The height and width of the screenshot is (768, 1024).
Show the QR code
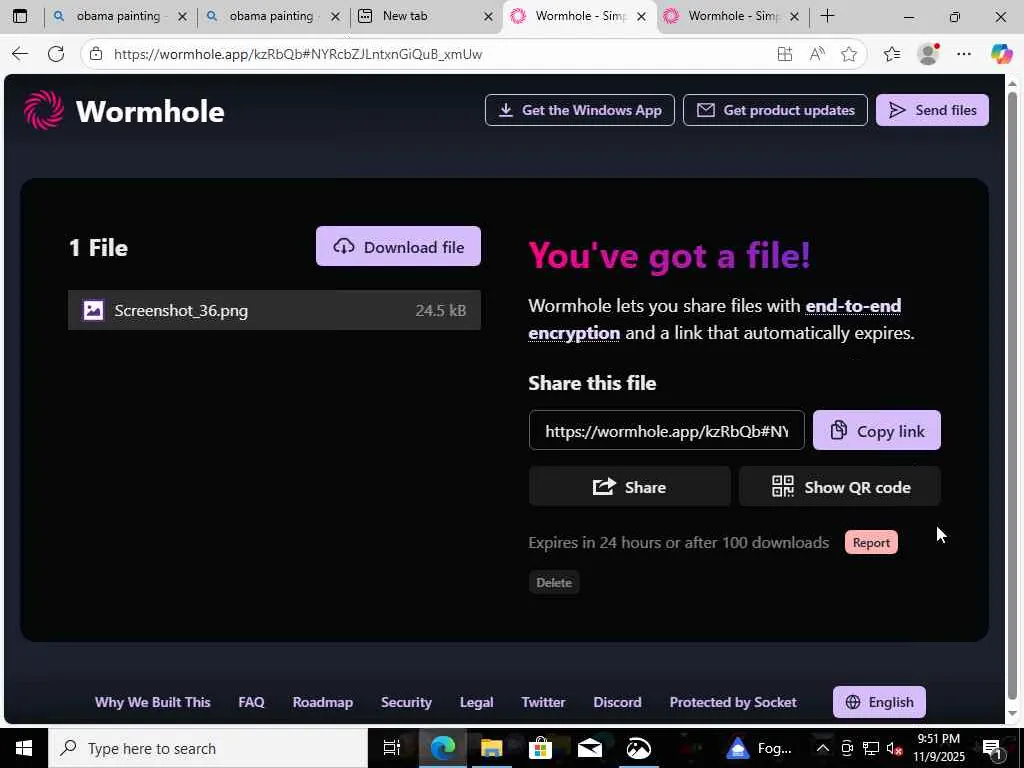click(x=840, y=487)
